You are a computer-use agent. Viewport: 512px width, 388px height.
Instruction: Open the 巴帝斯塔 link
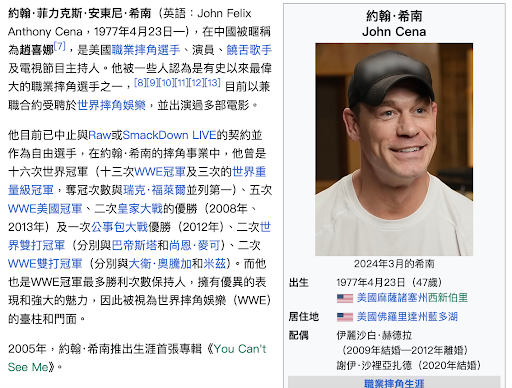click(x=134, y=246)
